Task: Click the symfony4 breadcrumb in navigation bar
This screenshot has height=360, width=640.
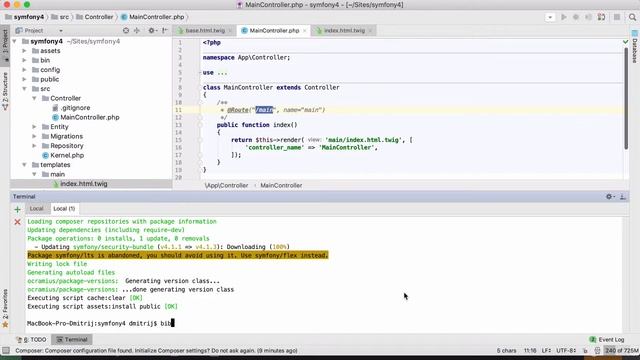Action: pos(24,17)
